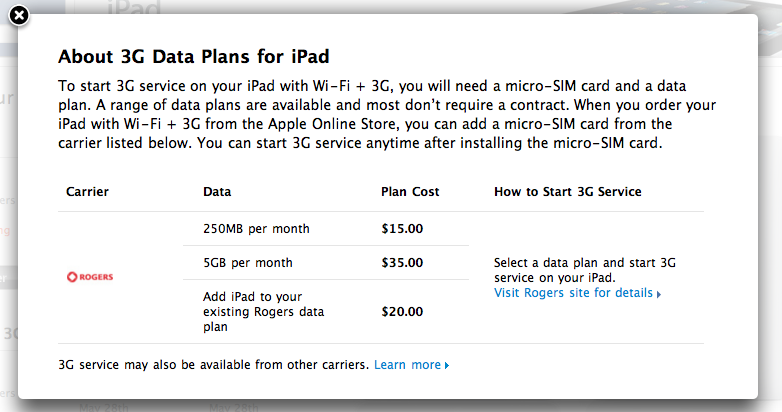The width and height of the screenshot is (782, 412).
Task: Click the $15.00 plan cost
Action: pos(402,228)
